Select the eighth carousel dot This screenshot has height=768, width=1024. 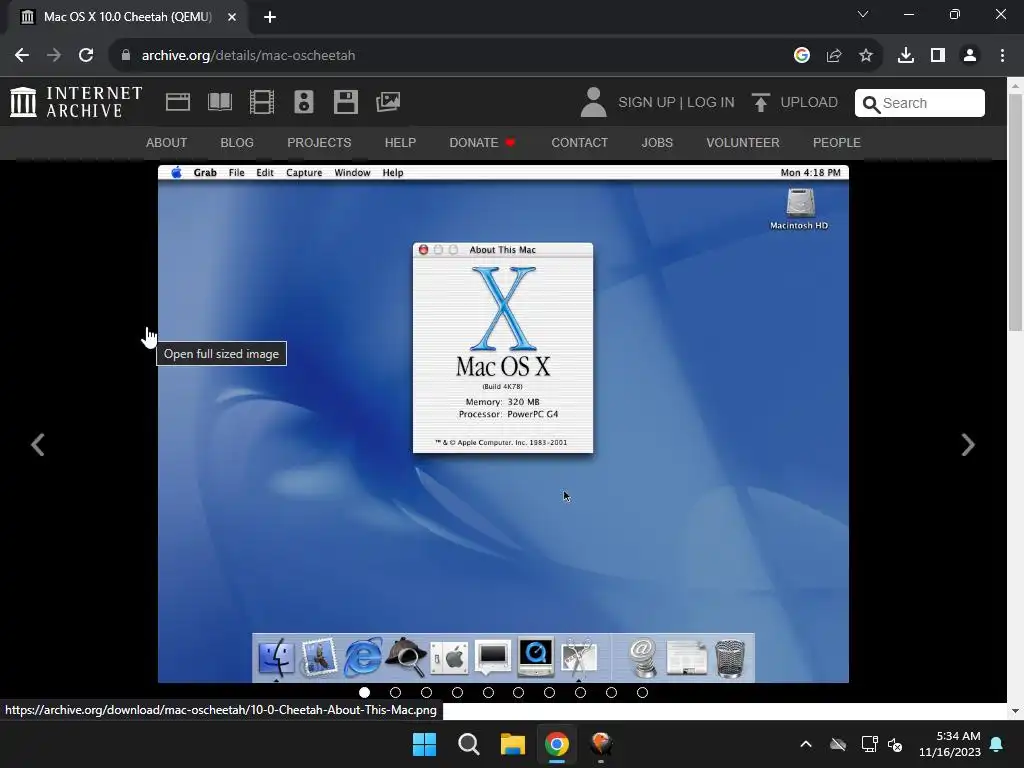click(580, 692)
